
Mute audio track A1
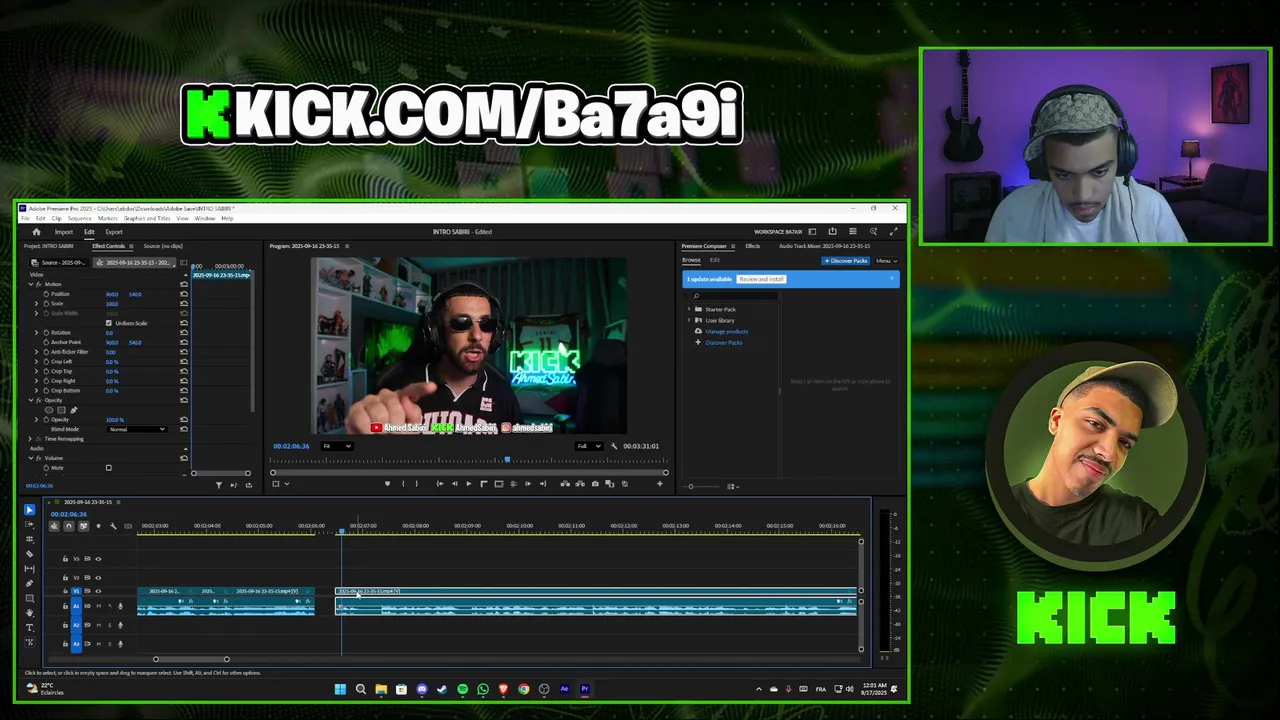click(x=99, y=606)
